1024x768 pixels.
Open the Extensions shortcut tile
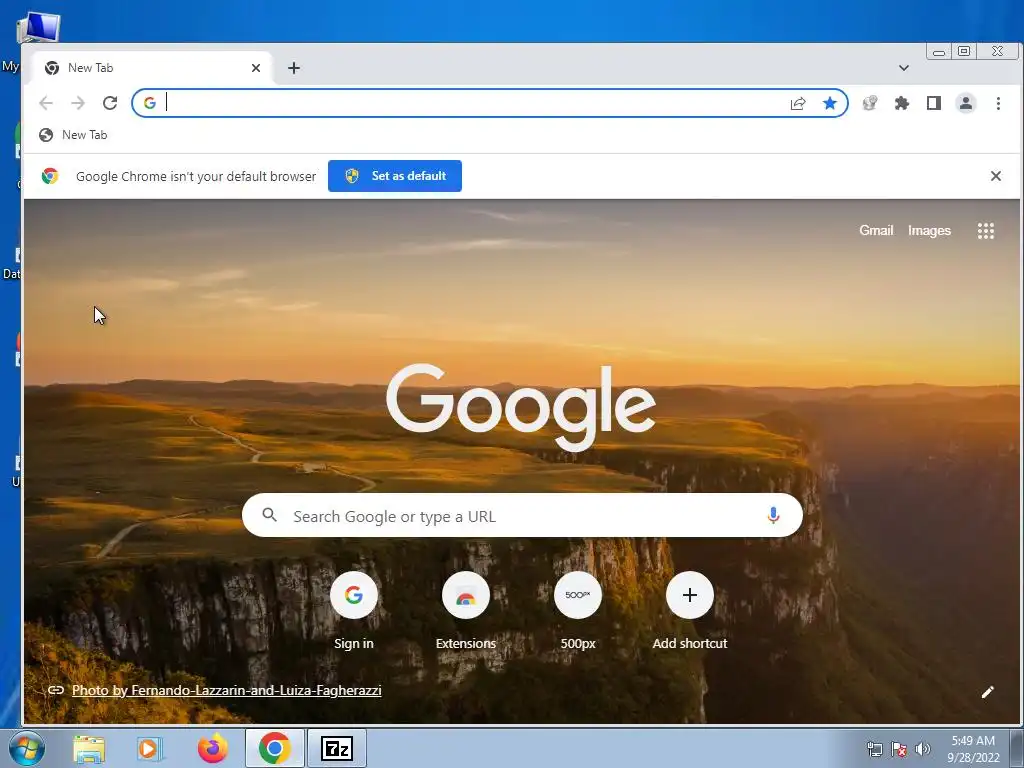click(466, 611)
